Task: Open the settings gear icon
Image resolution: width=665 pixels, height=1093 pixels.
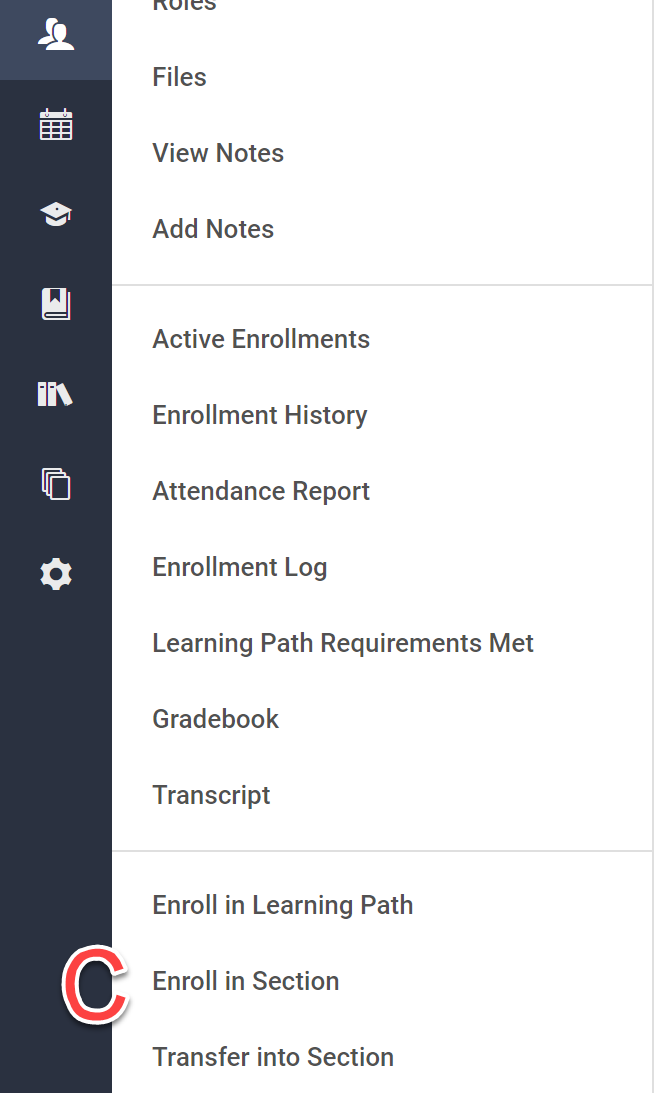Action: click(56, 574)
